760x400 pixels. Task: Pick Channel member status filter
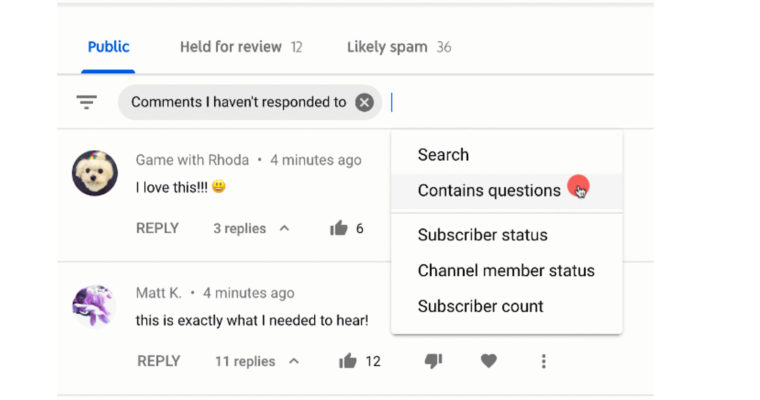pyautogui.click(x=506, y=271)
